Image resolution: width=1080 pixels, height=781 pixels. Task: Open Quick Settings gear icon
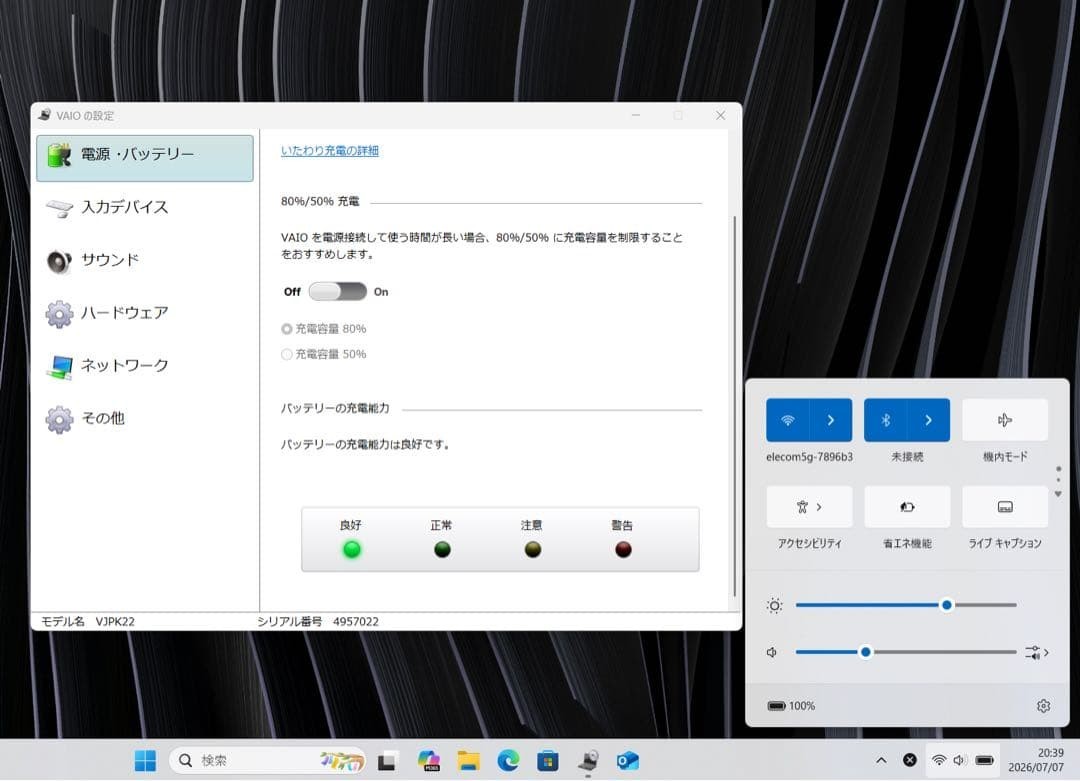point(1043,706)
